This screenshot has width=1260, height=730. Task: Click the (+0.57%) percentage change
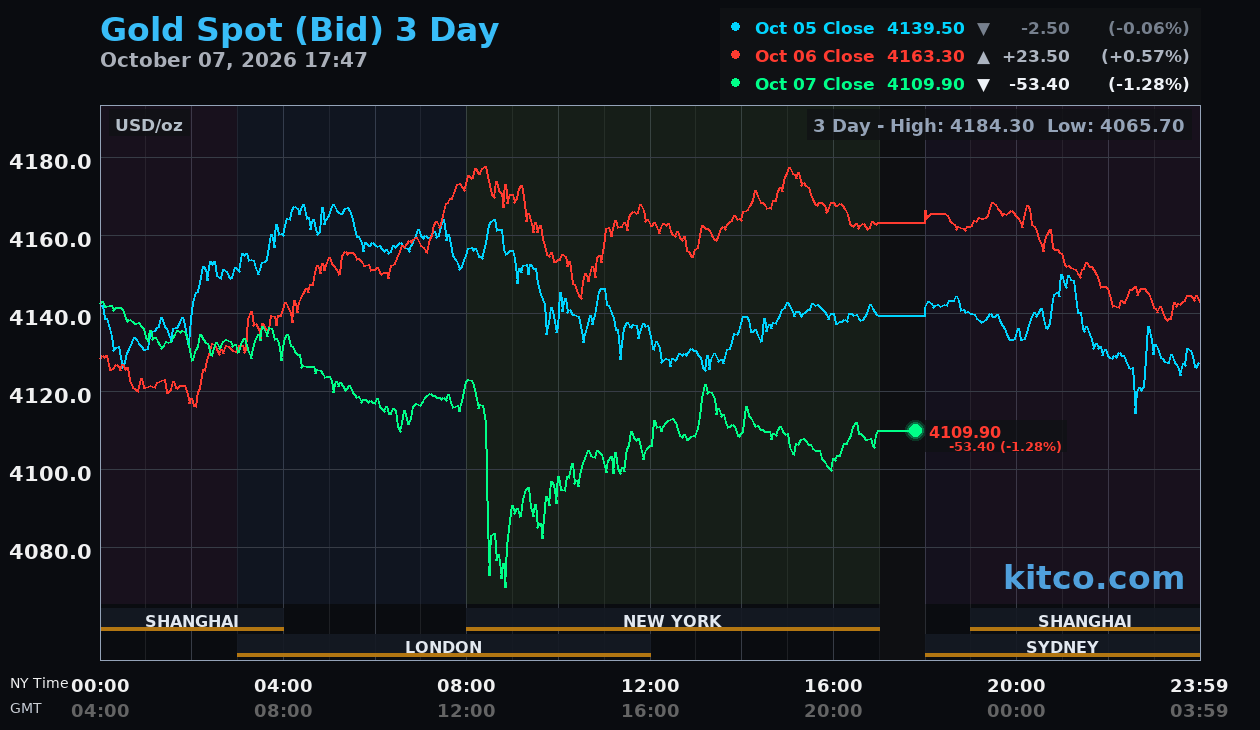tap(1145, 56)
